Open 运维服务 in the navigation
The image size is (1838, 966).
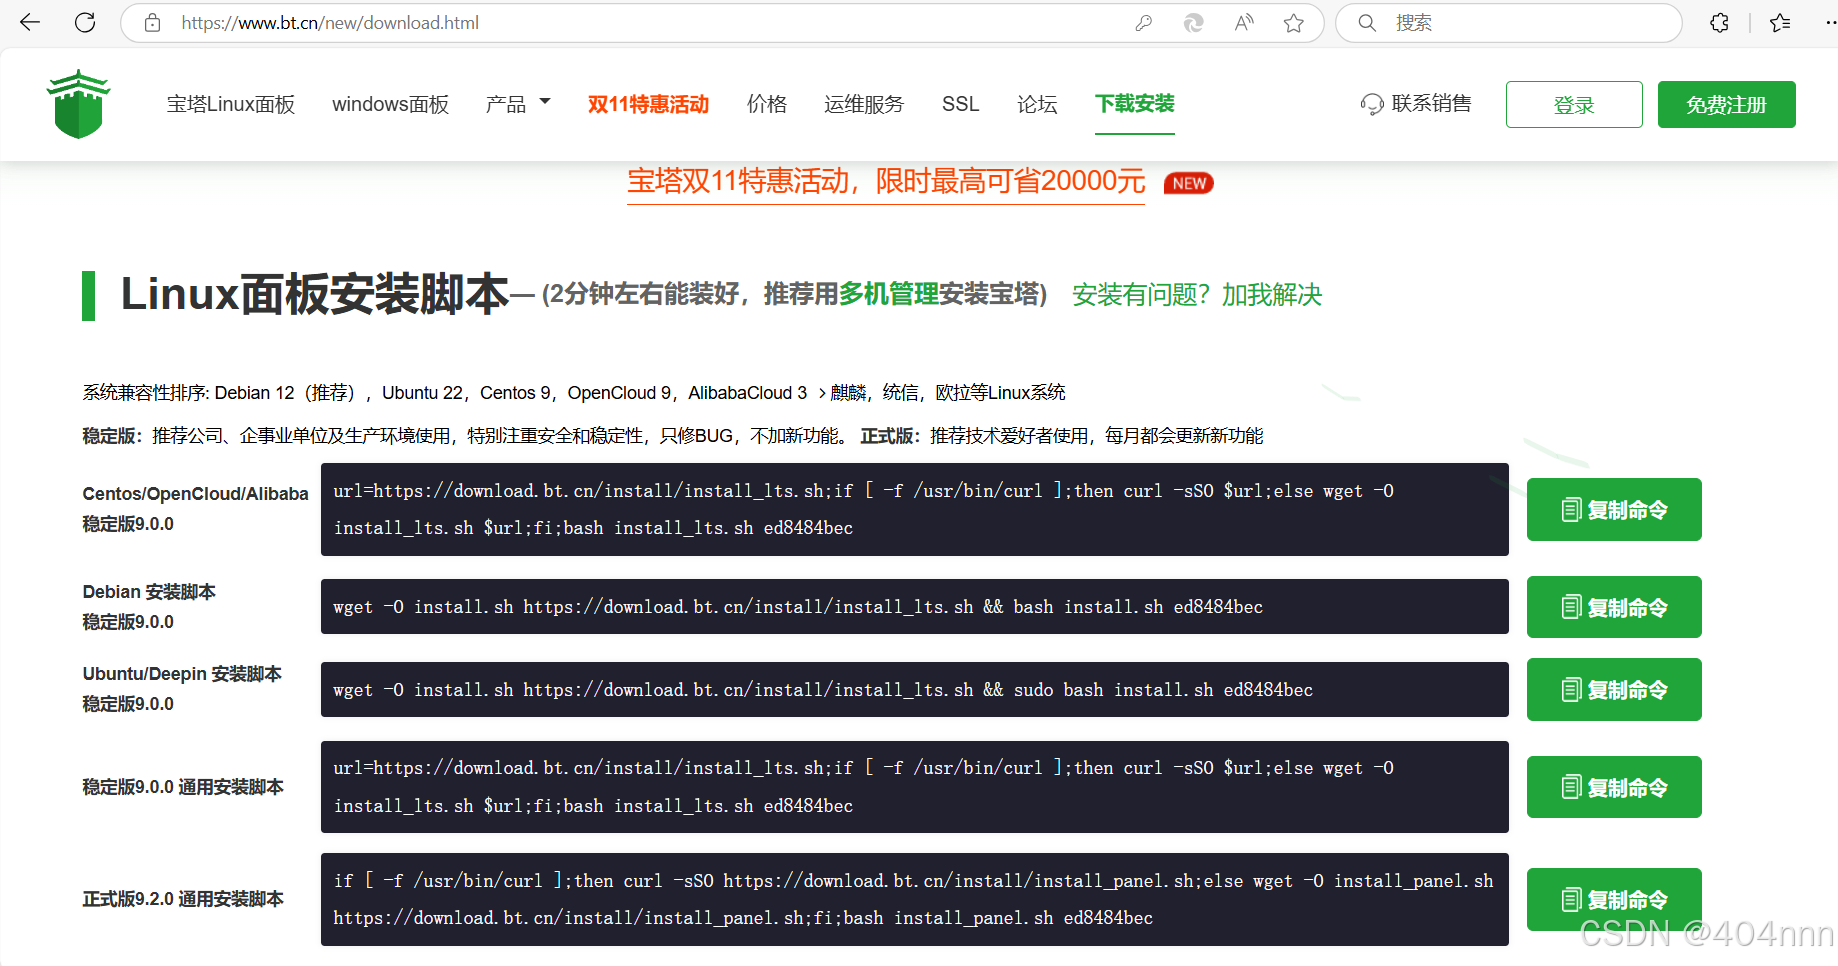(x=864, y=104)
